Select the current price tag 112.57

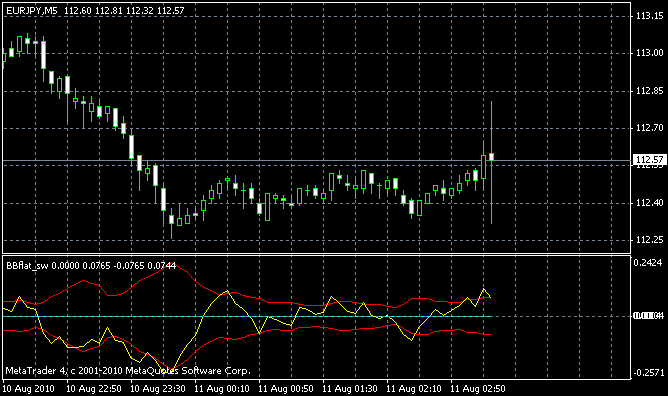coord(649,160)
